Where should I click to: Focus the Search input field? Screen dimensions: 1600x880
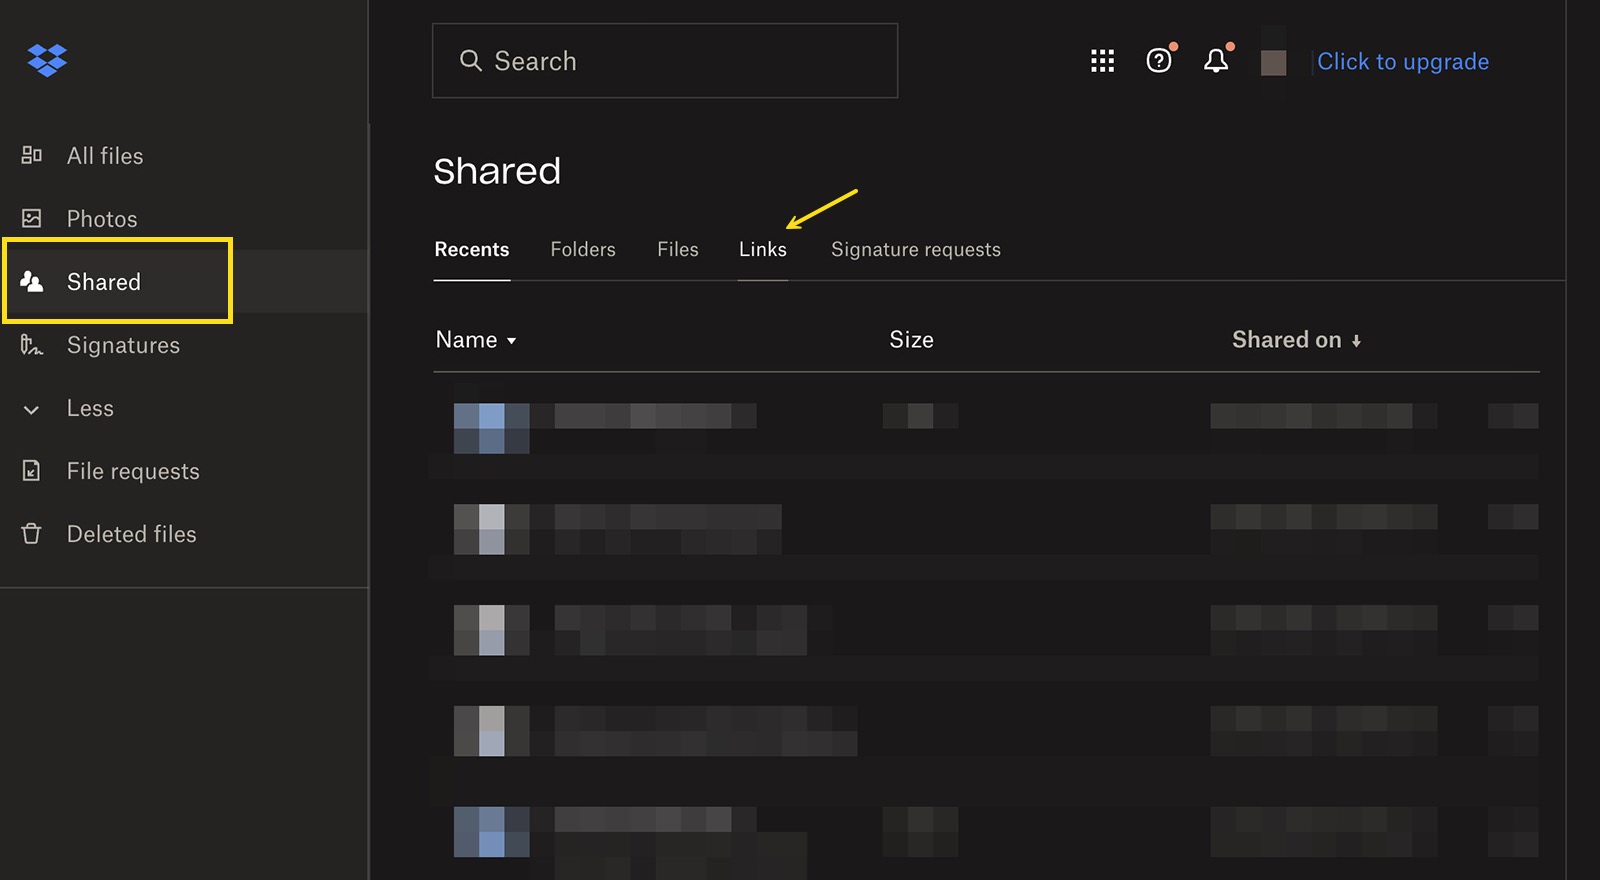point(665,61)
